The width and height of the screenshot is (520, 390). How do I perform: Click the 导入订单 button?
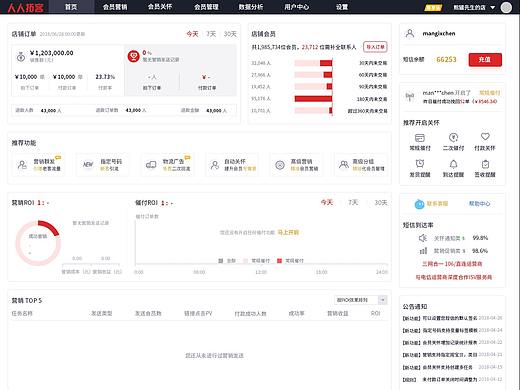pos(375,47)
